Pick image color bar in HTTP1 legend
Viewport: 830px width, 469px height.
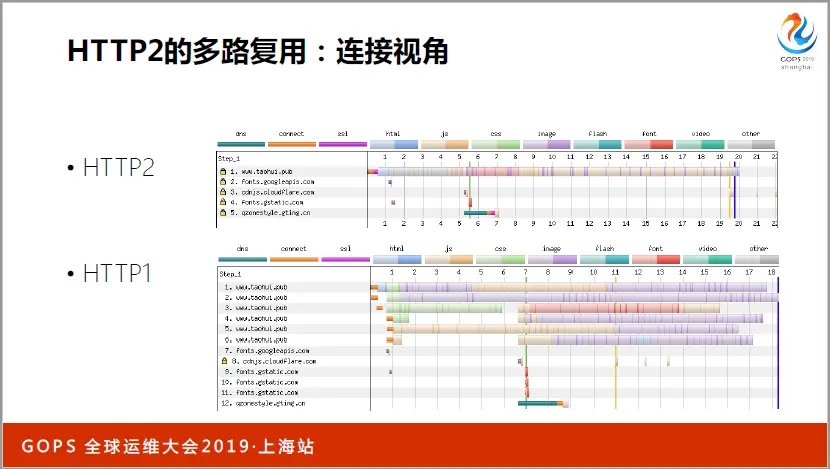pyautogui.click(x=552, y=259)
